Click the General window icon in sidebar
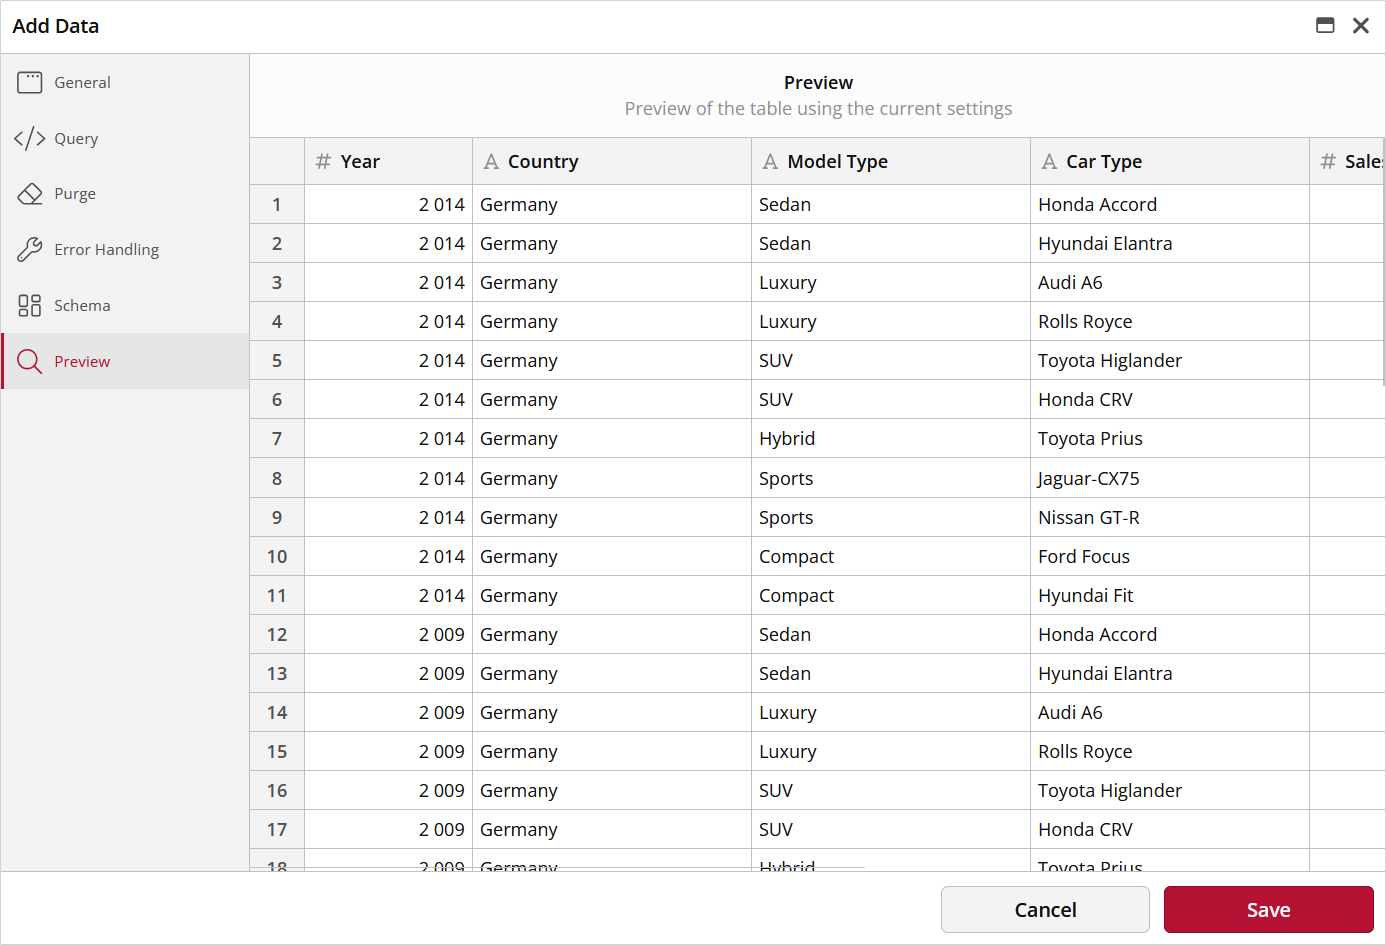1386x945 pixels. (30, 82)
